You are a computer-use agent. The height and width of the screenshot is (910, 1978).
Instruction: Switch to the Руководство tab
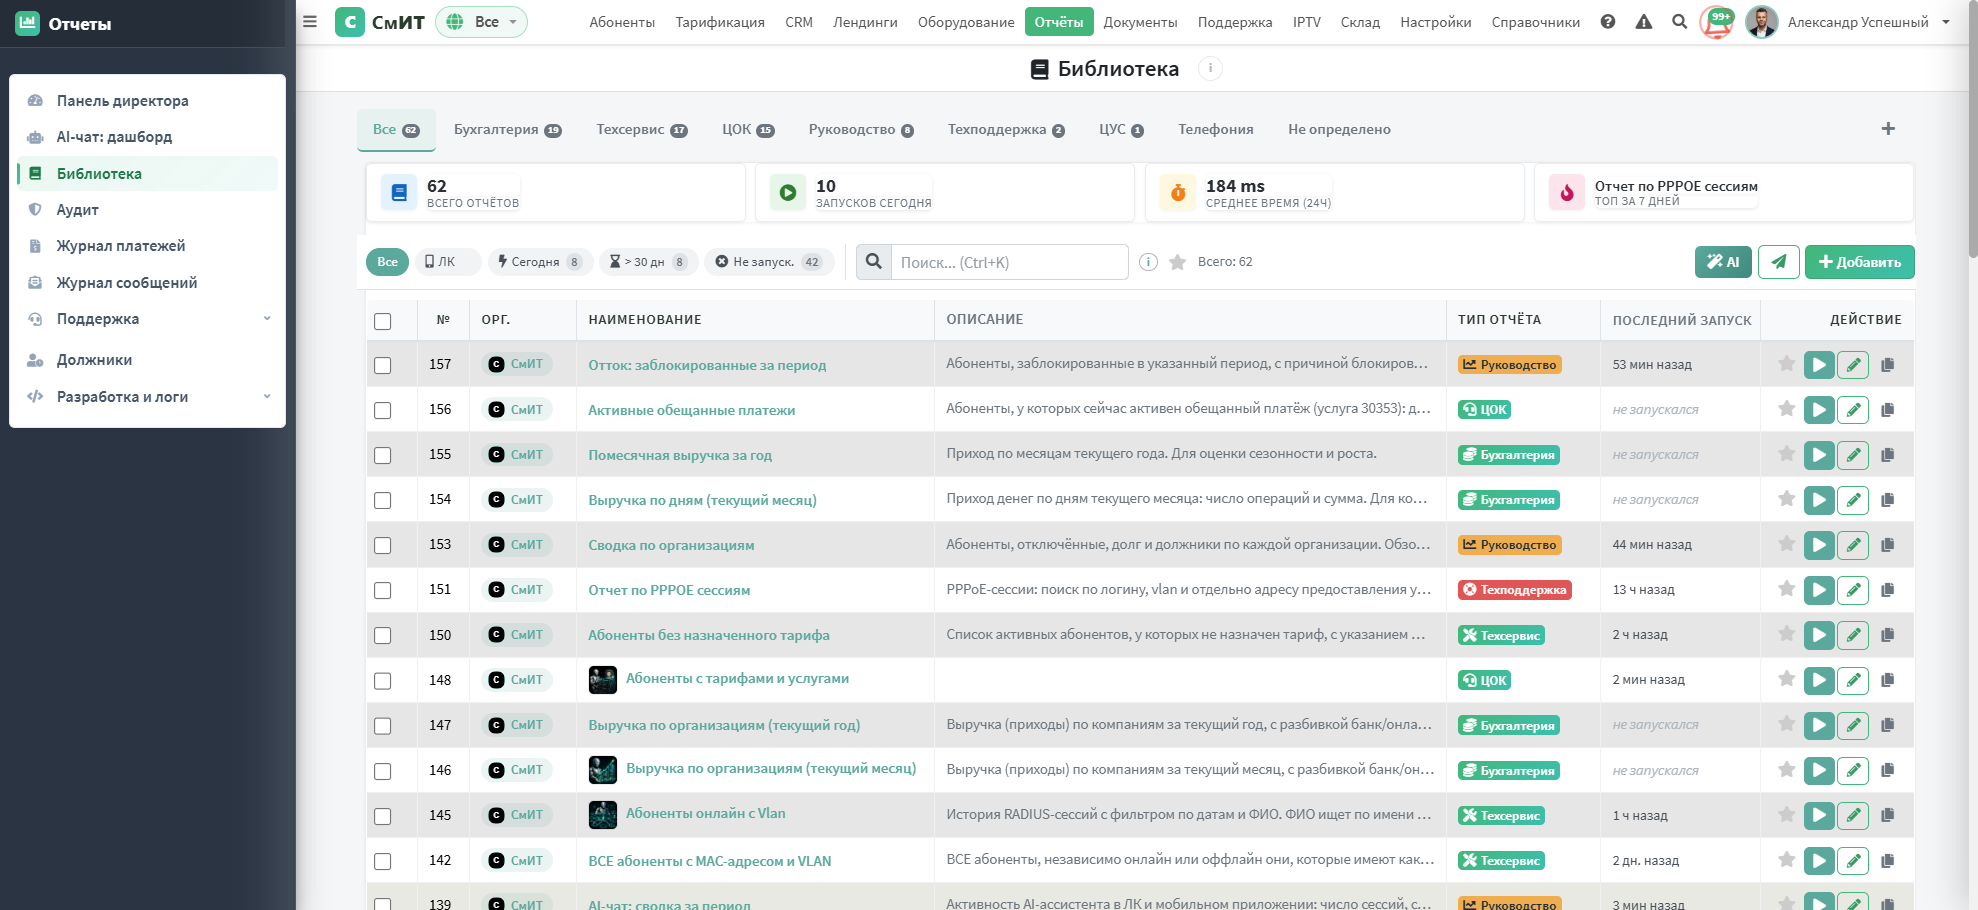[x=861, y=129]
